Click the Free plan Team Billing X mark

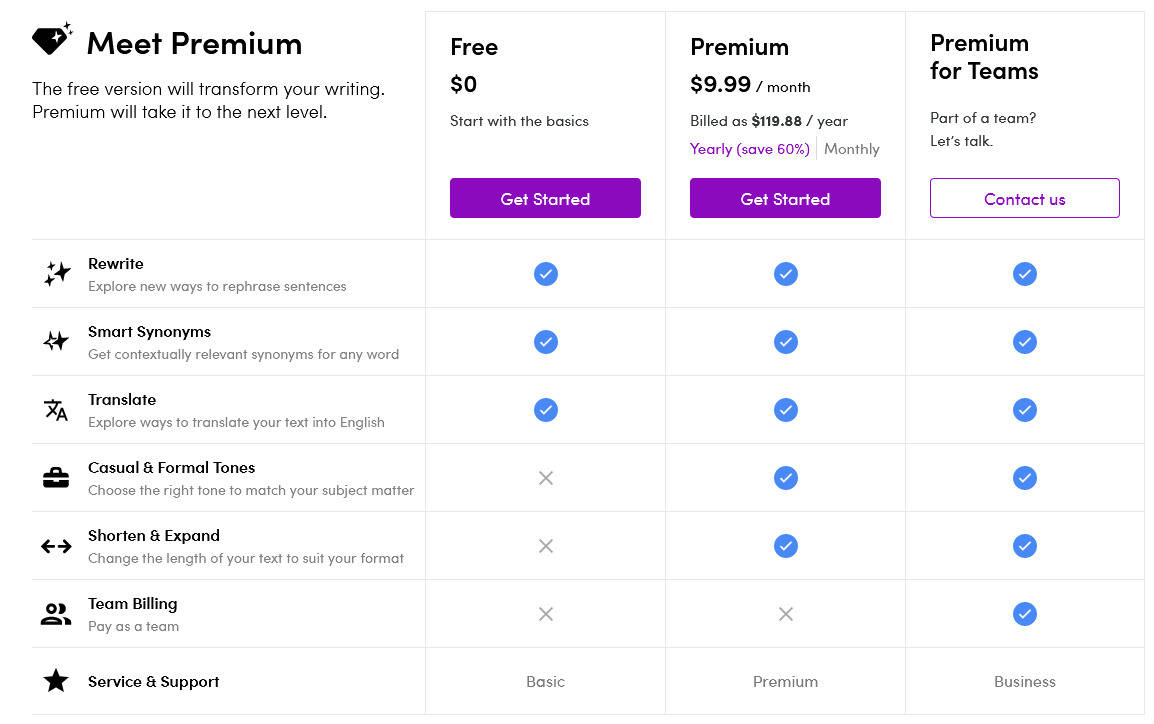pos(545,614)
